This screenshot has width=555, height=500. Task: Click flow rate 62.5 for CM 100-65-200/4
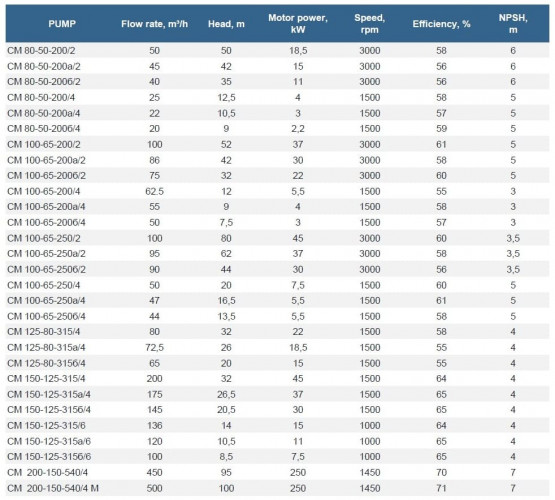pyautogui.click(x=154, y=191)
